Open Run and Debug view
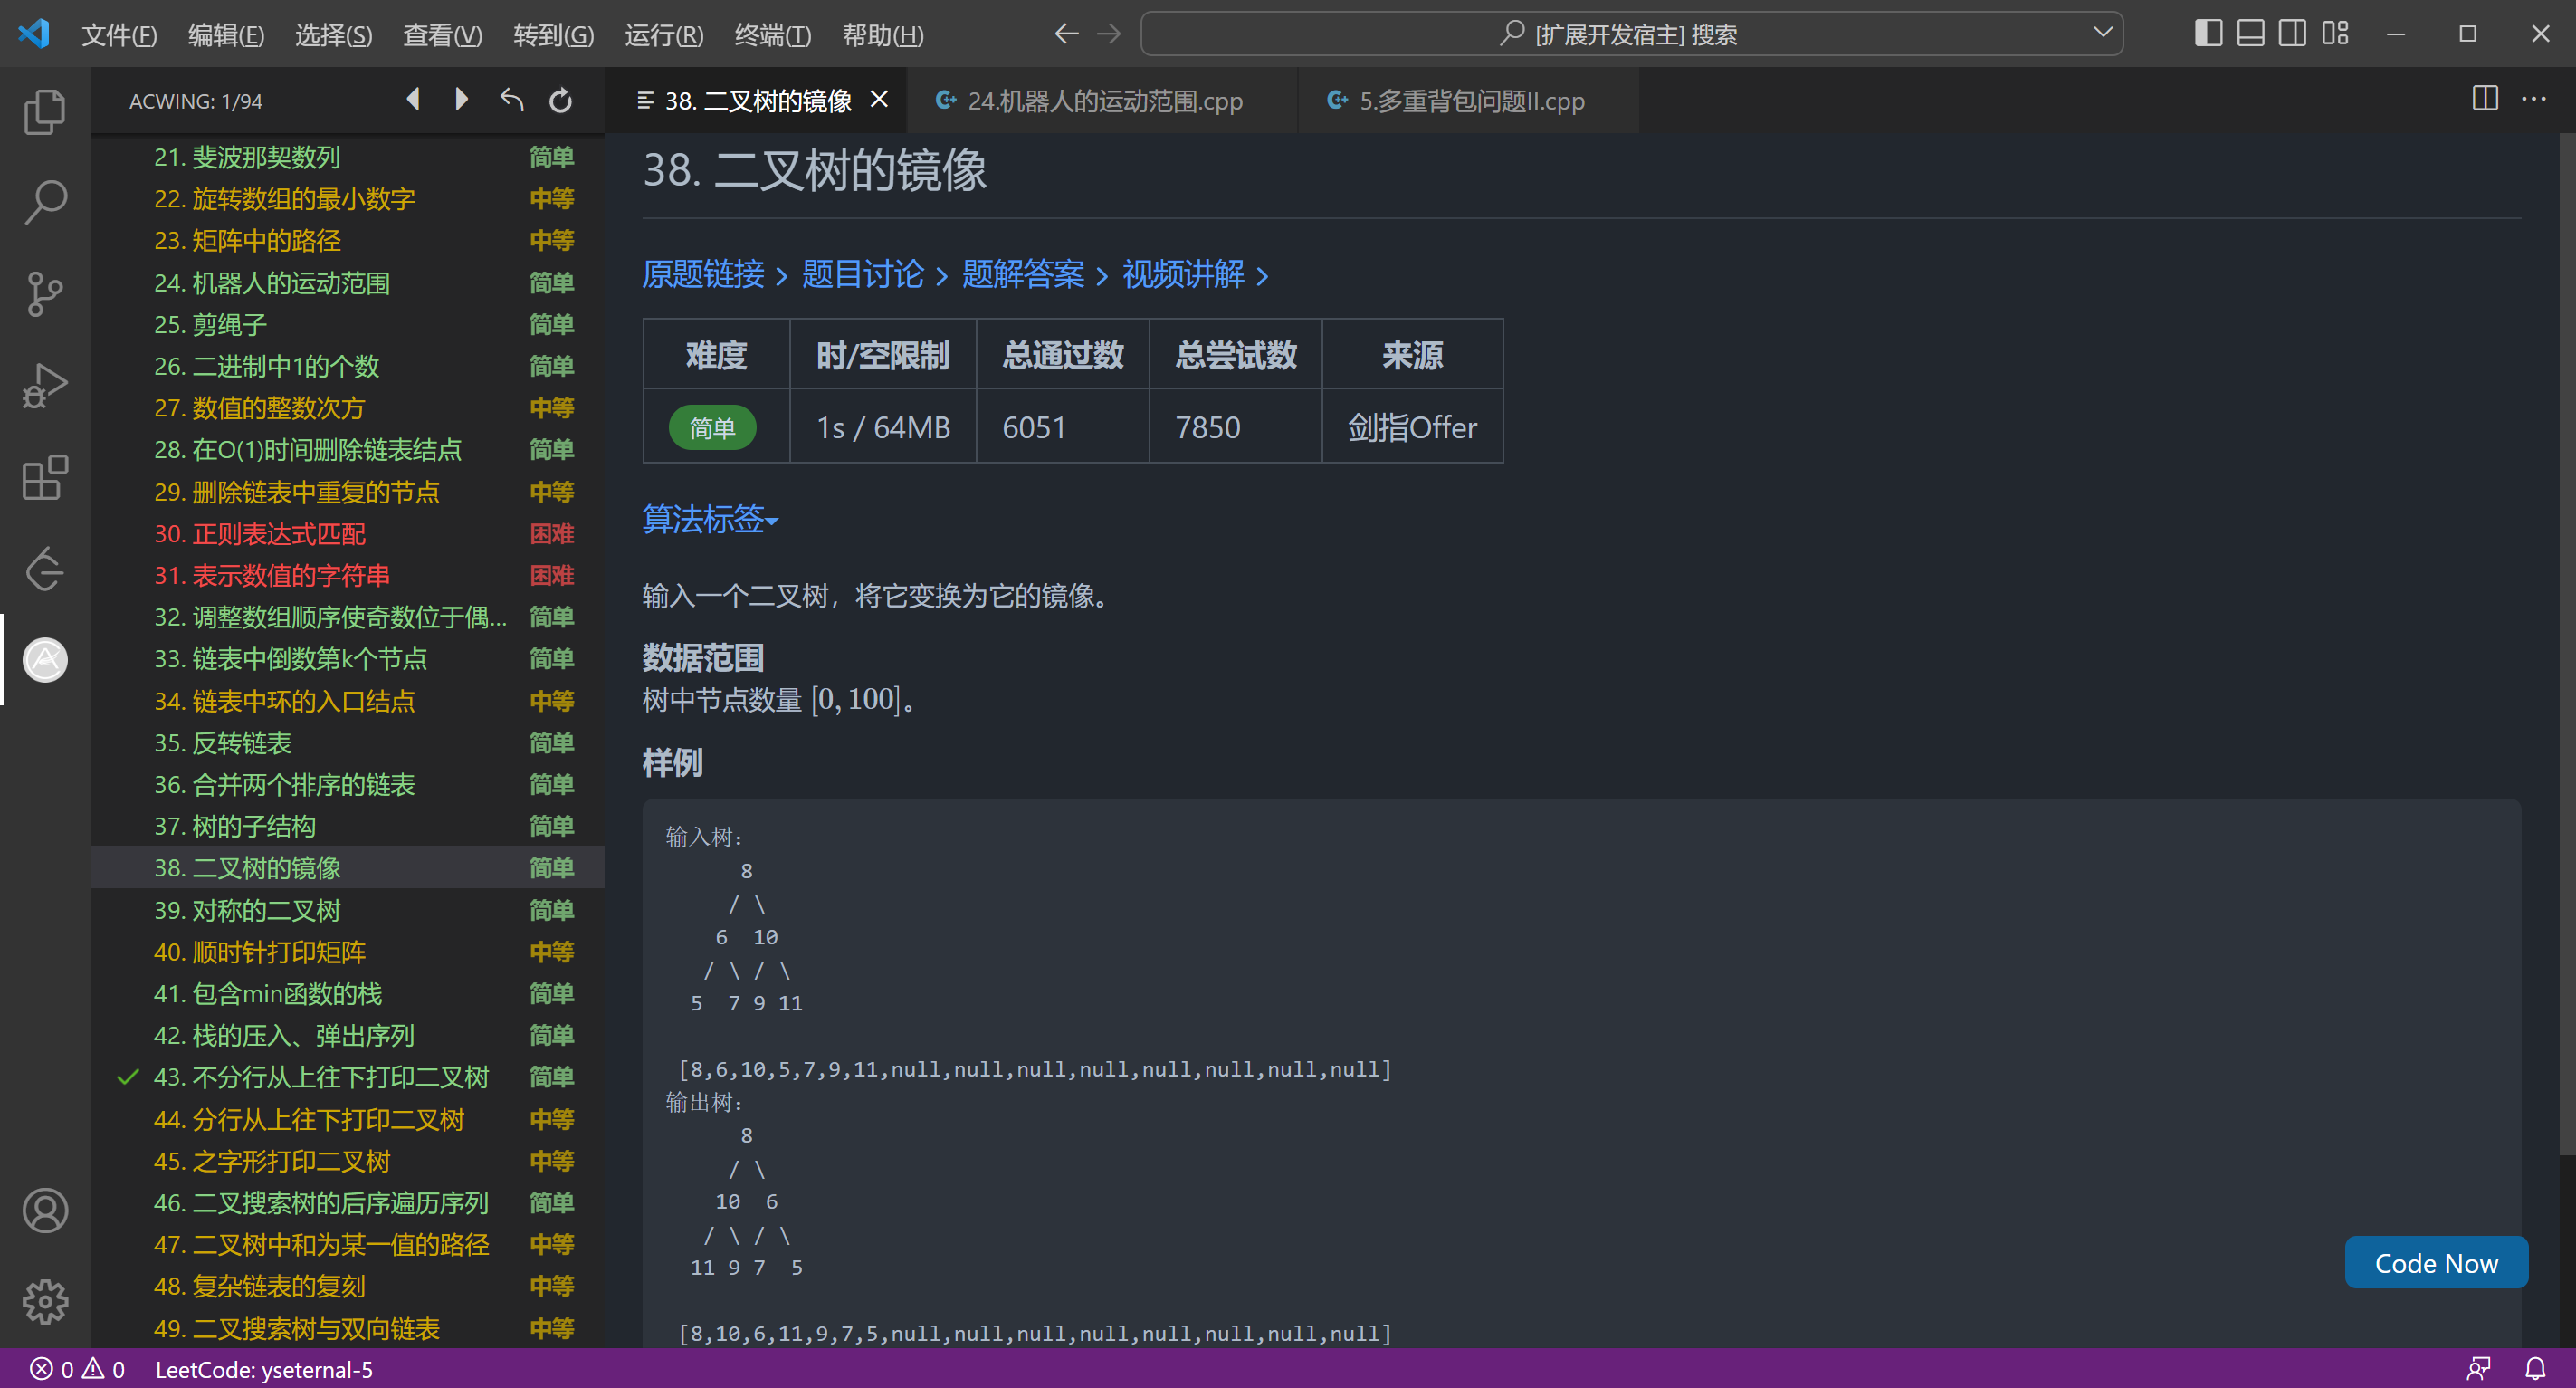This screenshot has height=1388, width=2576. pyautogui.click(x=45, y=385)
